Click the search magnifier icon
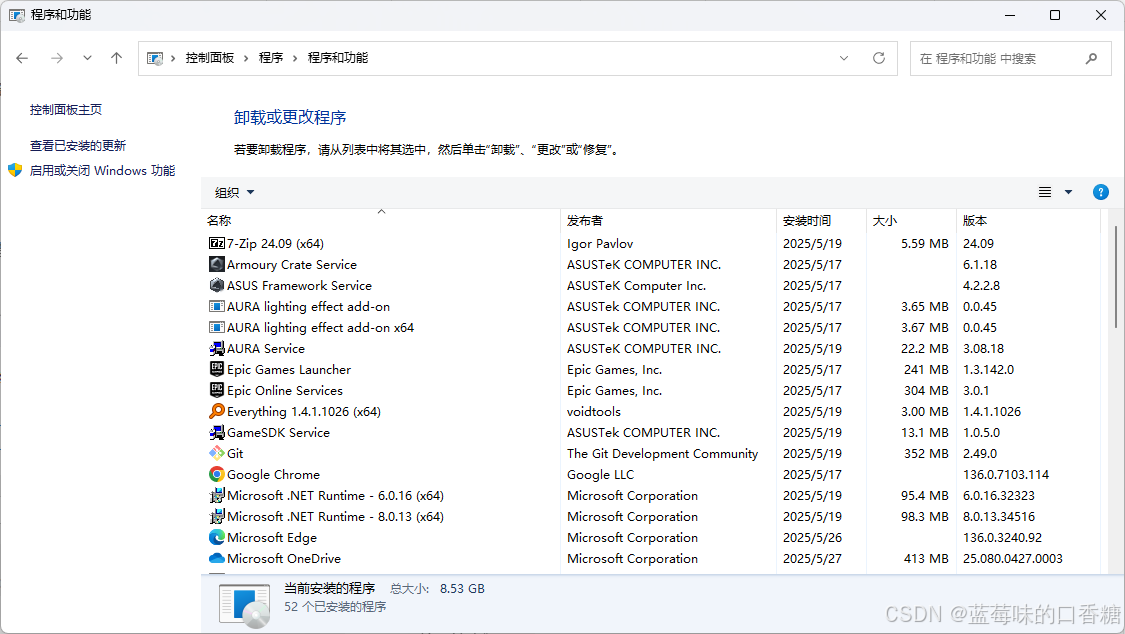The width and height of the screenshot is (1125, 634). (1091, 58)
